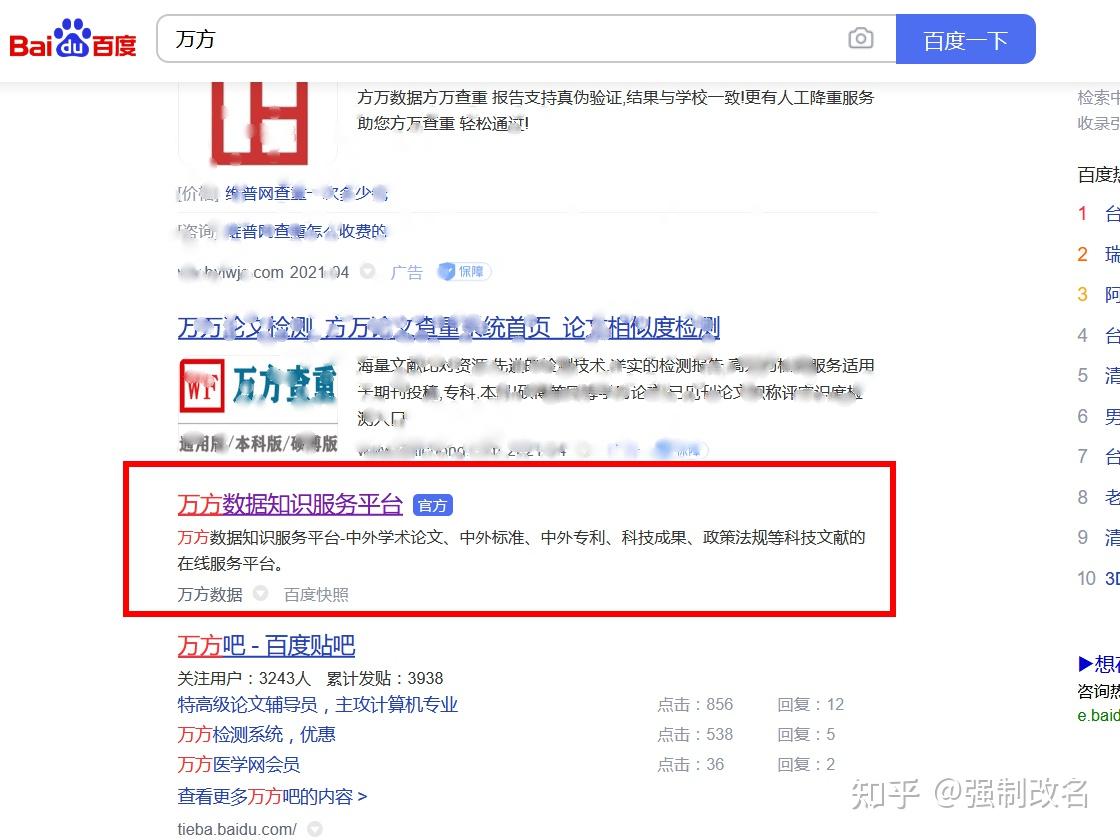Open post 特高级论文辅导员，主攻计算机专业
The height and width of the screenshot is (840, 1120).
click(318, 704)
